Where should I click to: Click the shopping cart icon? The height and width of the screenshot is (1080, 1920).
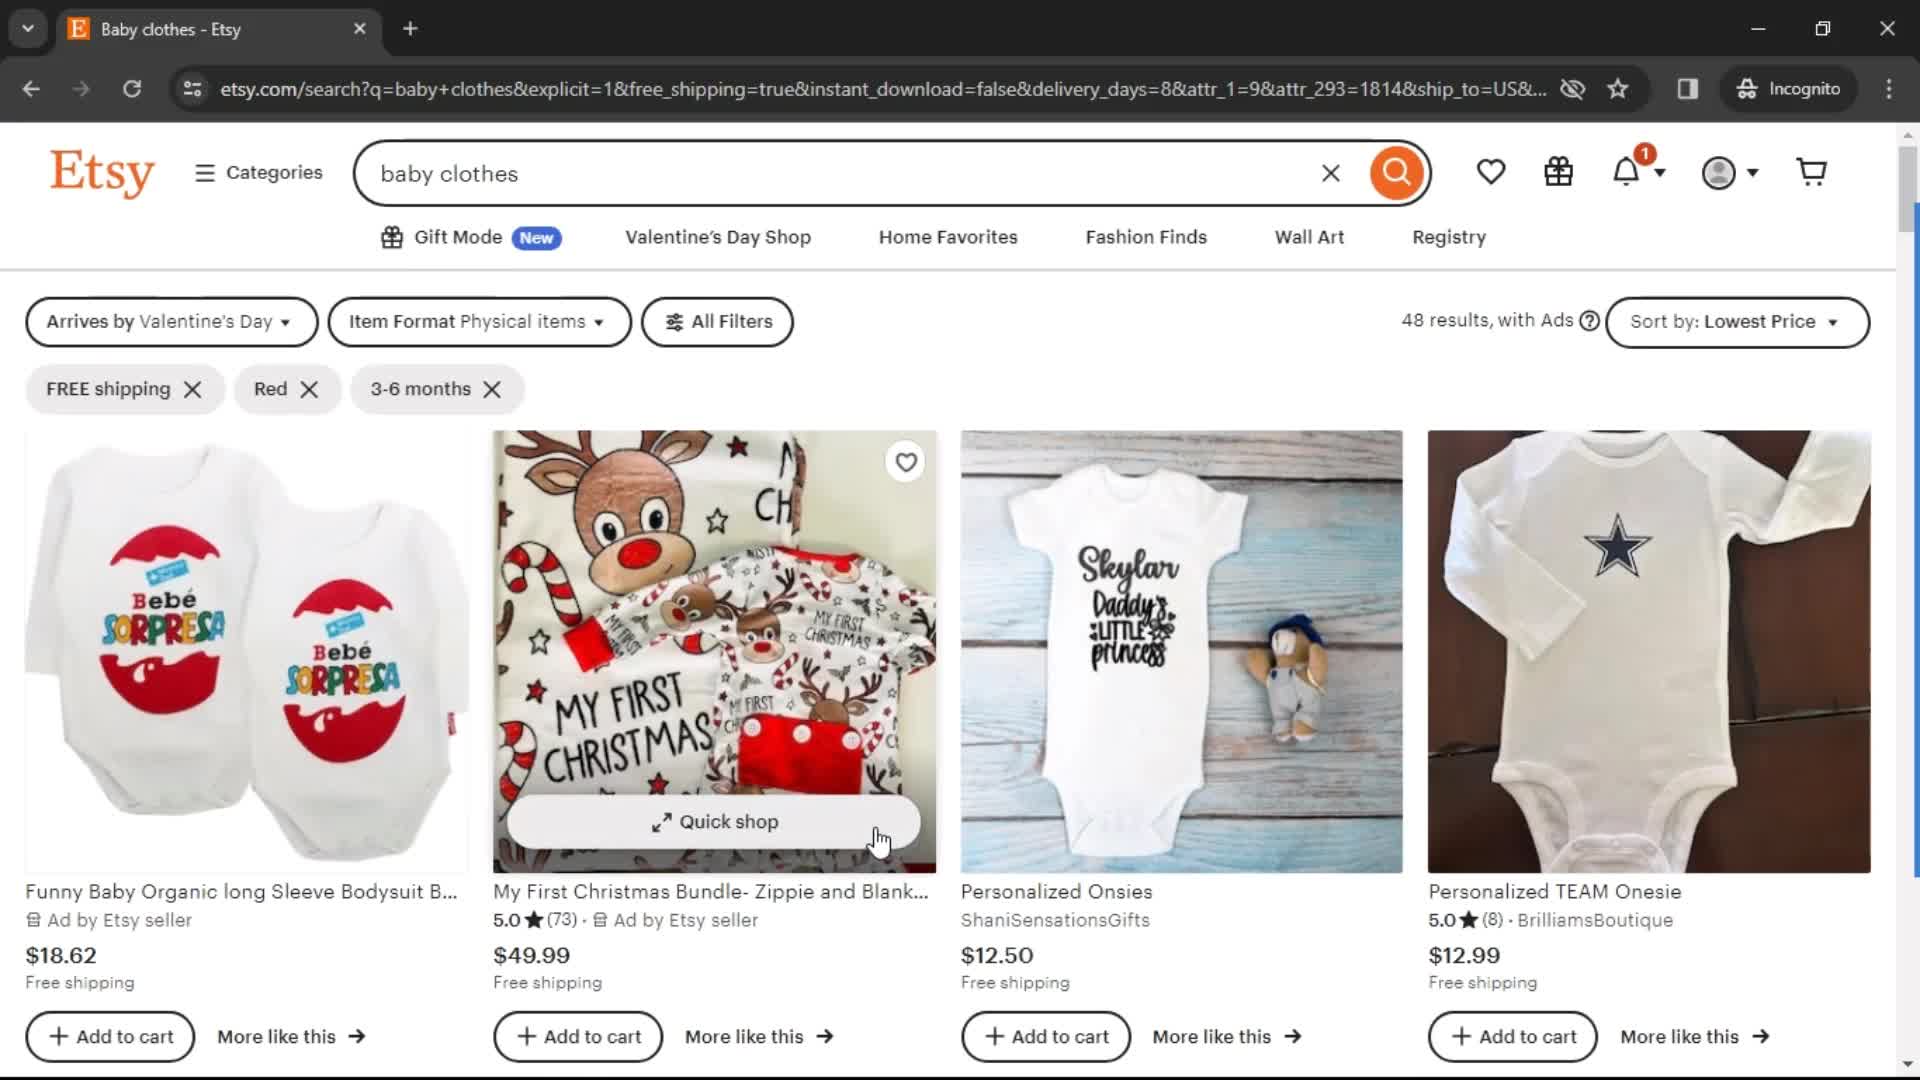tap(1813, 173)
